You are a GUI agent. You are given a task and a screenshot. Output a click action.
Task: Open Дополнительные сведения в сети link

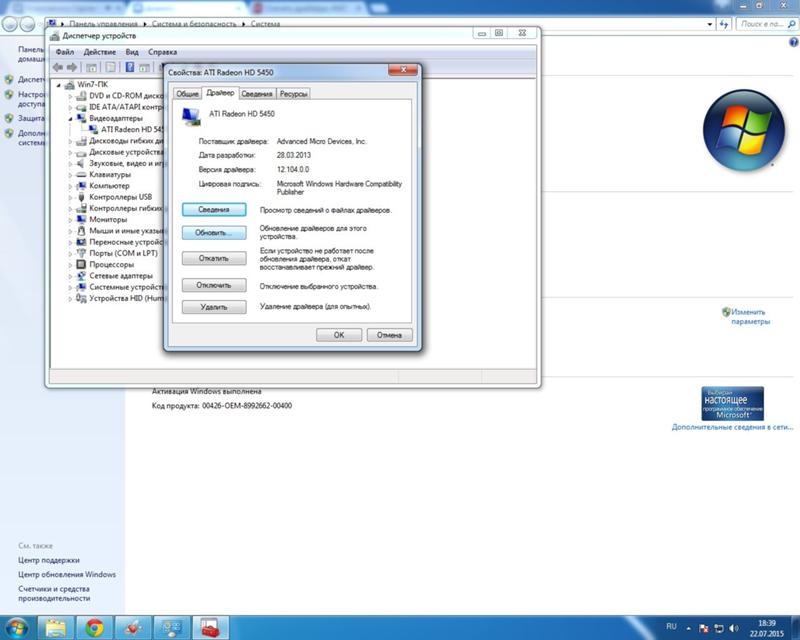pyautogui.click(x=733, y=427)
